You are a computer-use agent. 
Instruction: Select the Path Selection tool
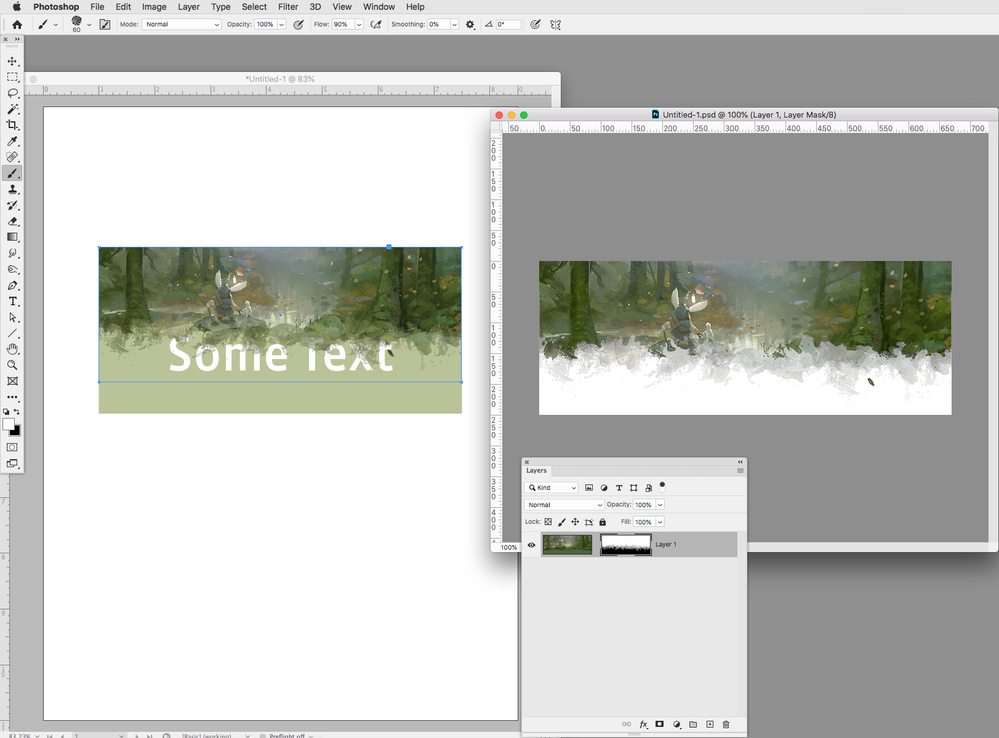point(12,317)
